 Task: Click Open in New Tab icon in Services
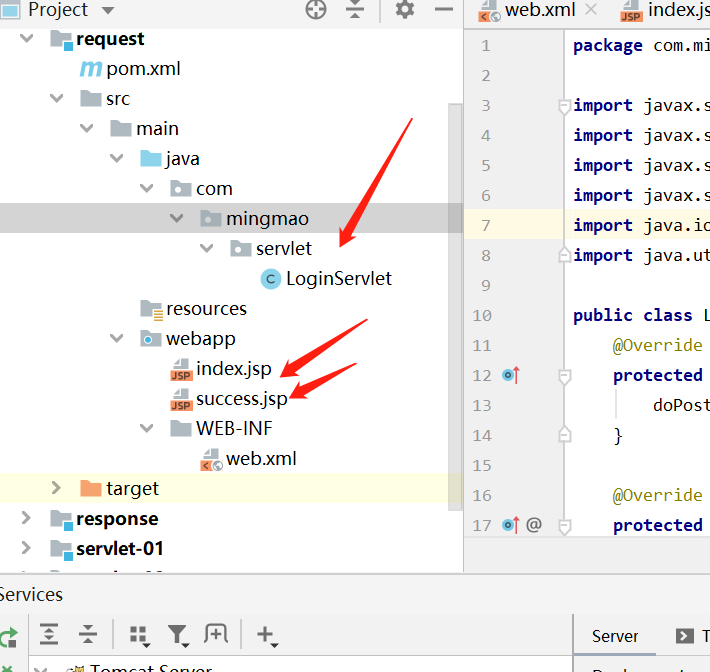(x=216, y=634)
